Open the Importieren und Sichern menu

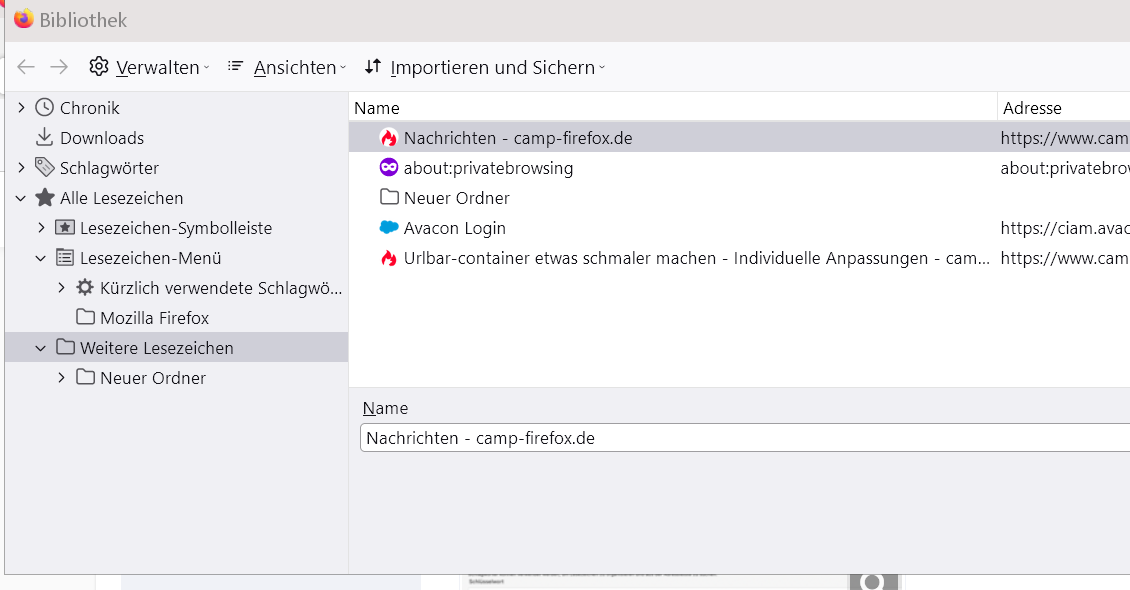(485, 68)
